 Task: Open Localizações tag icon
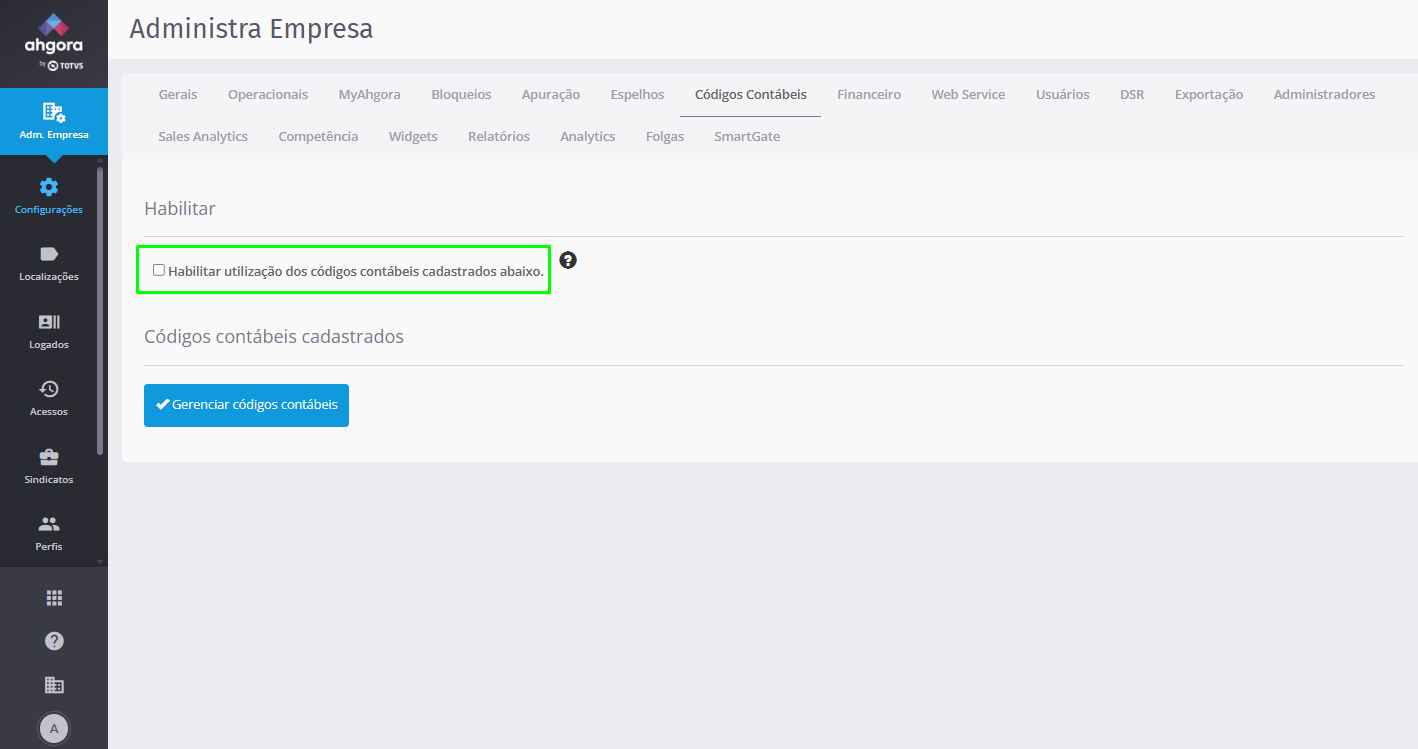point(49,254)
